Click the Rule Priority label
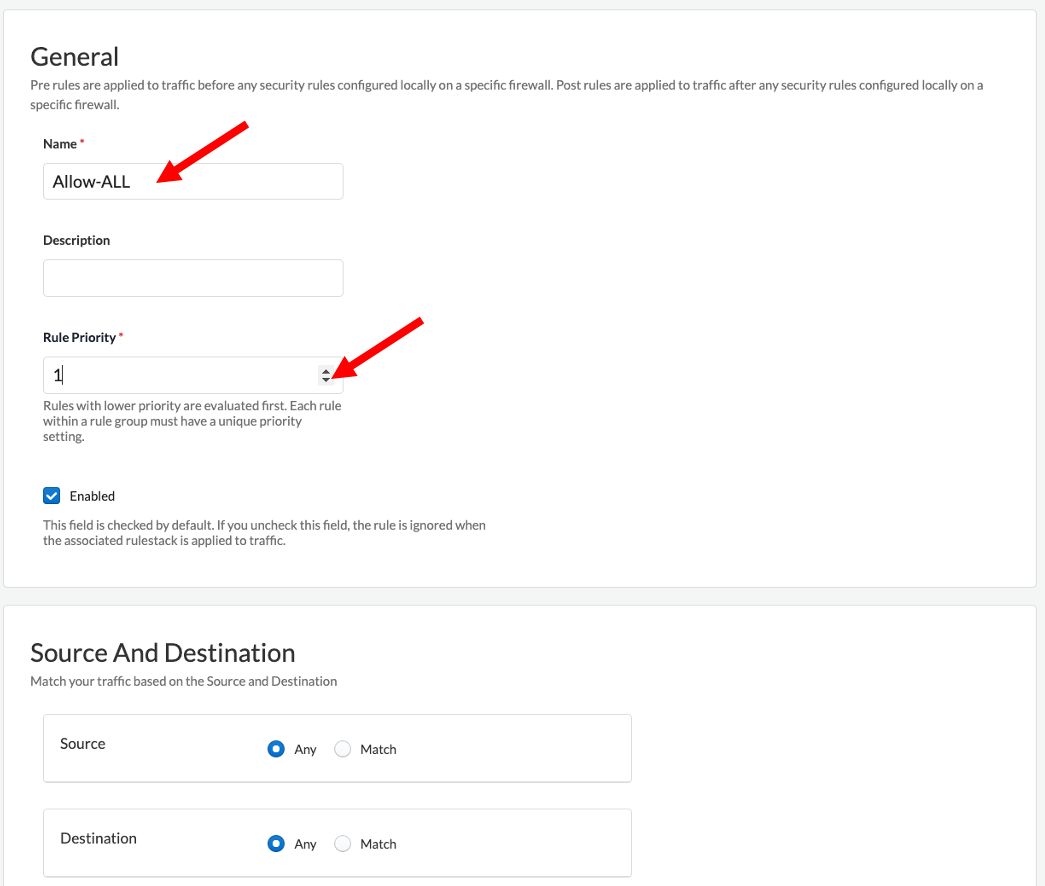Image resolution: width=1045 pixels, height=886 pixels. [x=79, y=337]
